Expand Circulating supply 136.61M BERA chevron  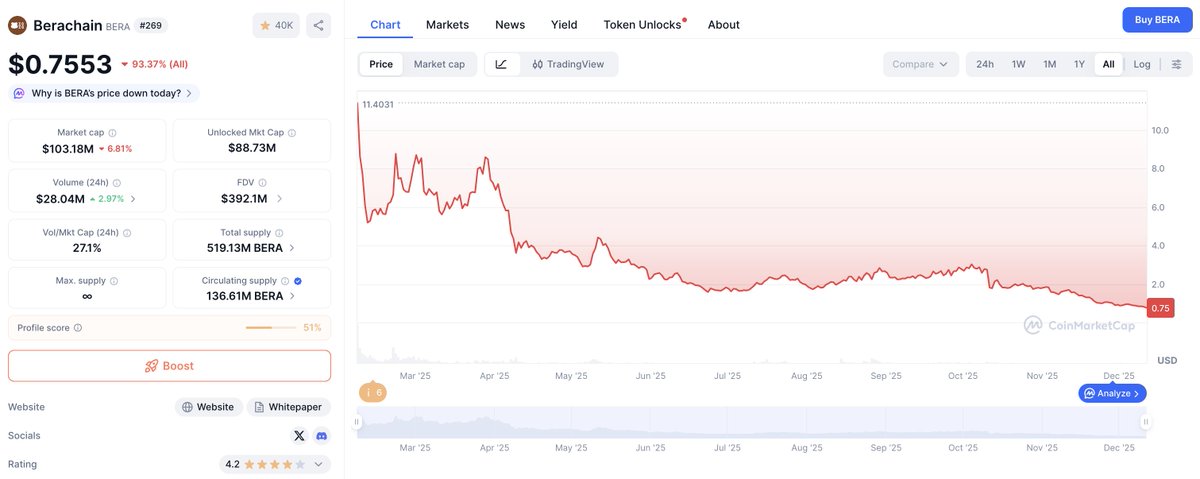(x=292, y=296)
